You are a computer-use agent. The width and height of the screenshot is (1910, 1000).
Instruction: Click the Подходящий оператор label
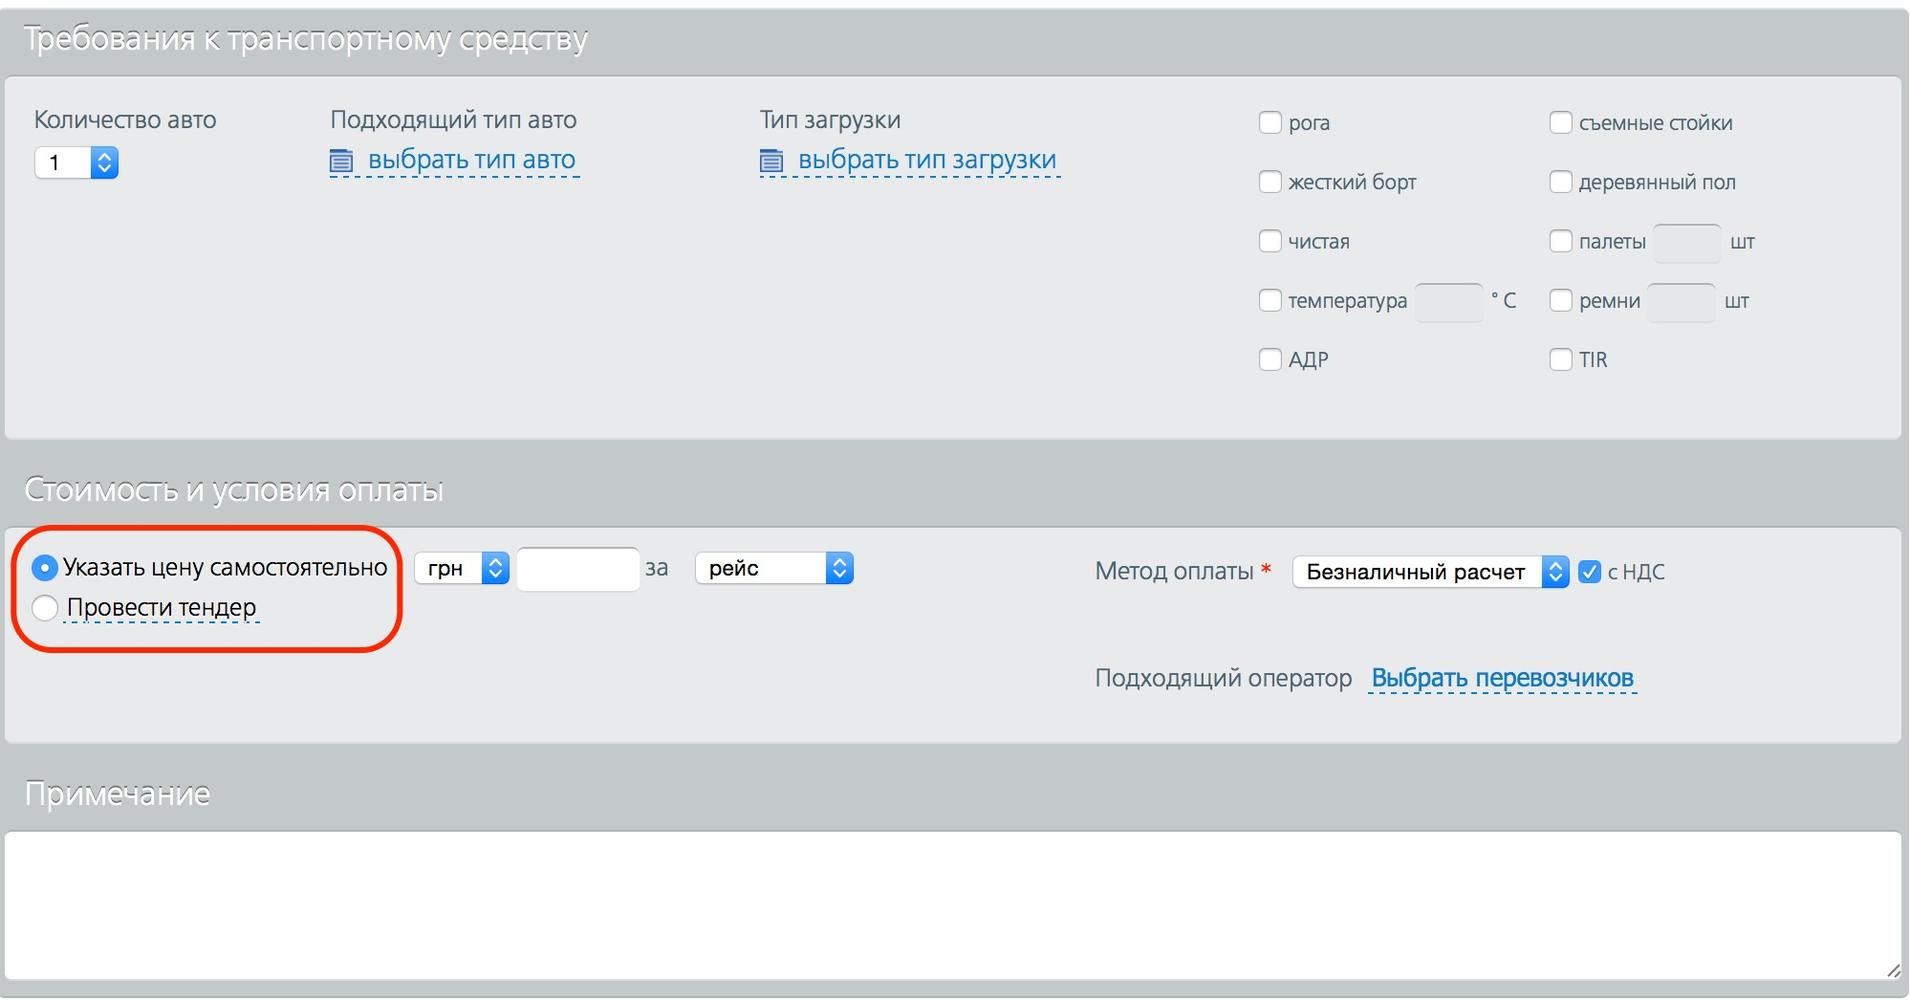1223,678
